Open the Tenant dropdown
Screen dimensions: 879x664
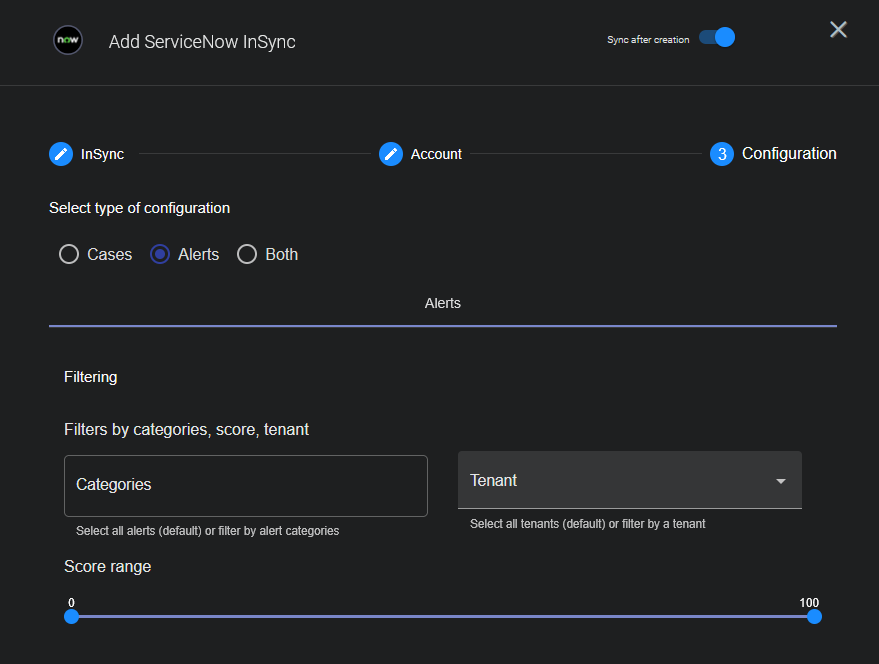pyautogui.click(x=630, y=480)
